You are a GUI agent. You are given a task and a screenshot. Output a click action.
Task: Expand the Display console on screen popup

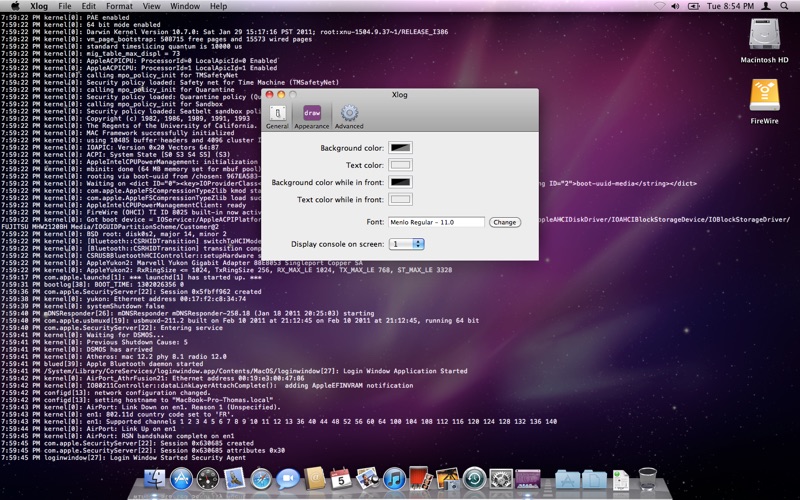[407, 244]
